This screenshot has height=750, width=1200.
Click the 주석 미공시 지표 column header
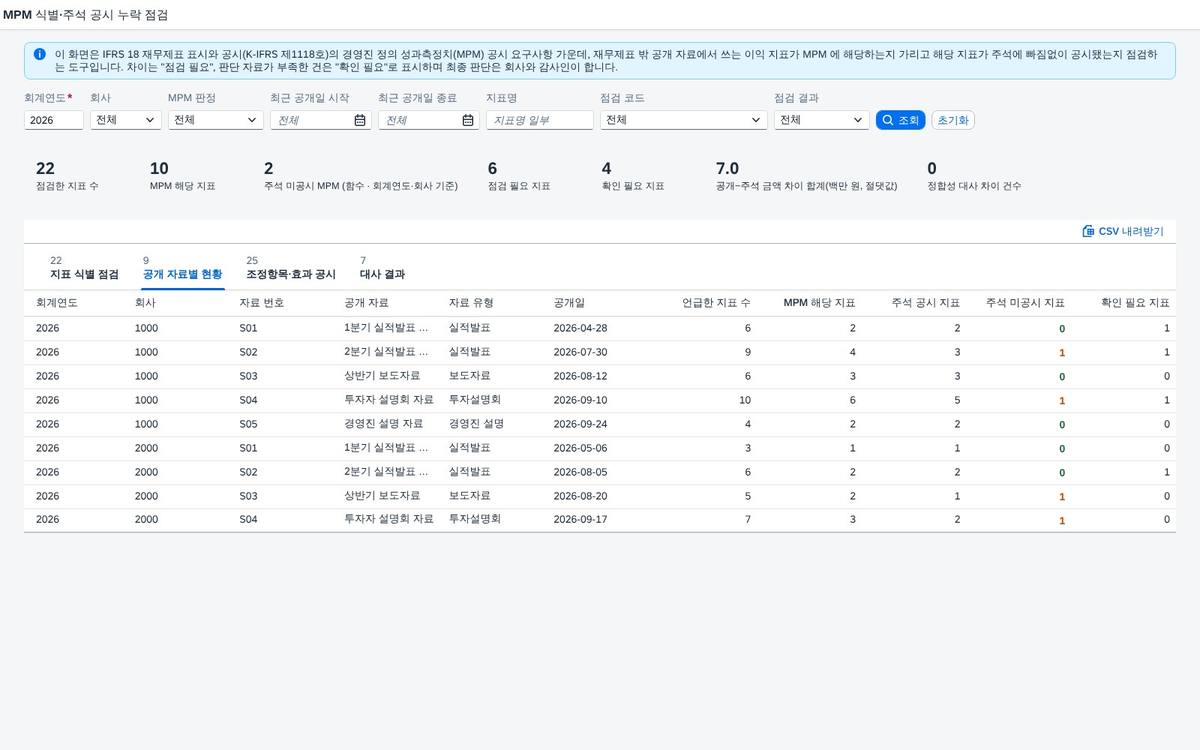tap(1025, 303)
